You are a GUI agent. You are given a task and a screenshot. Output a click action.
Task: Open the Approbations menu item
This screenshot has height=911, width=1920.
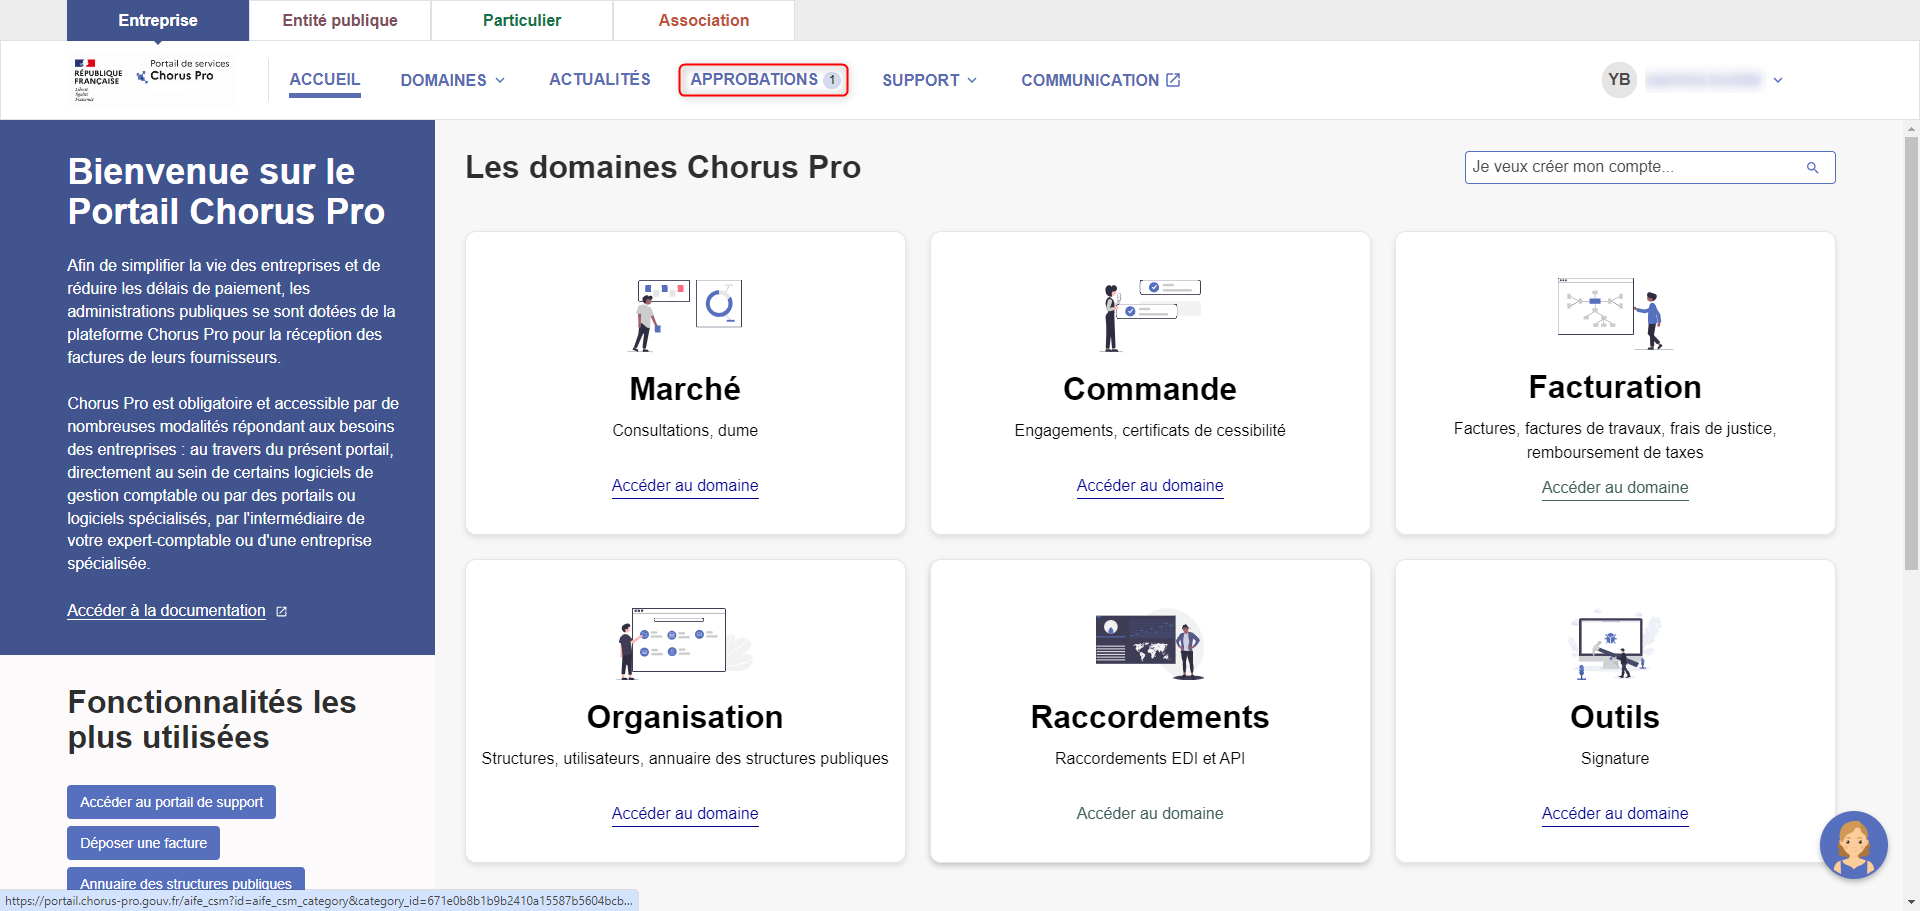764,80
